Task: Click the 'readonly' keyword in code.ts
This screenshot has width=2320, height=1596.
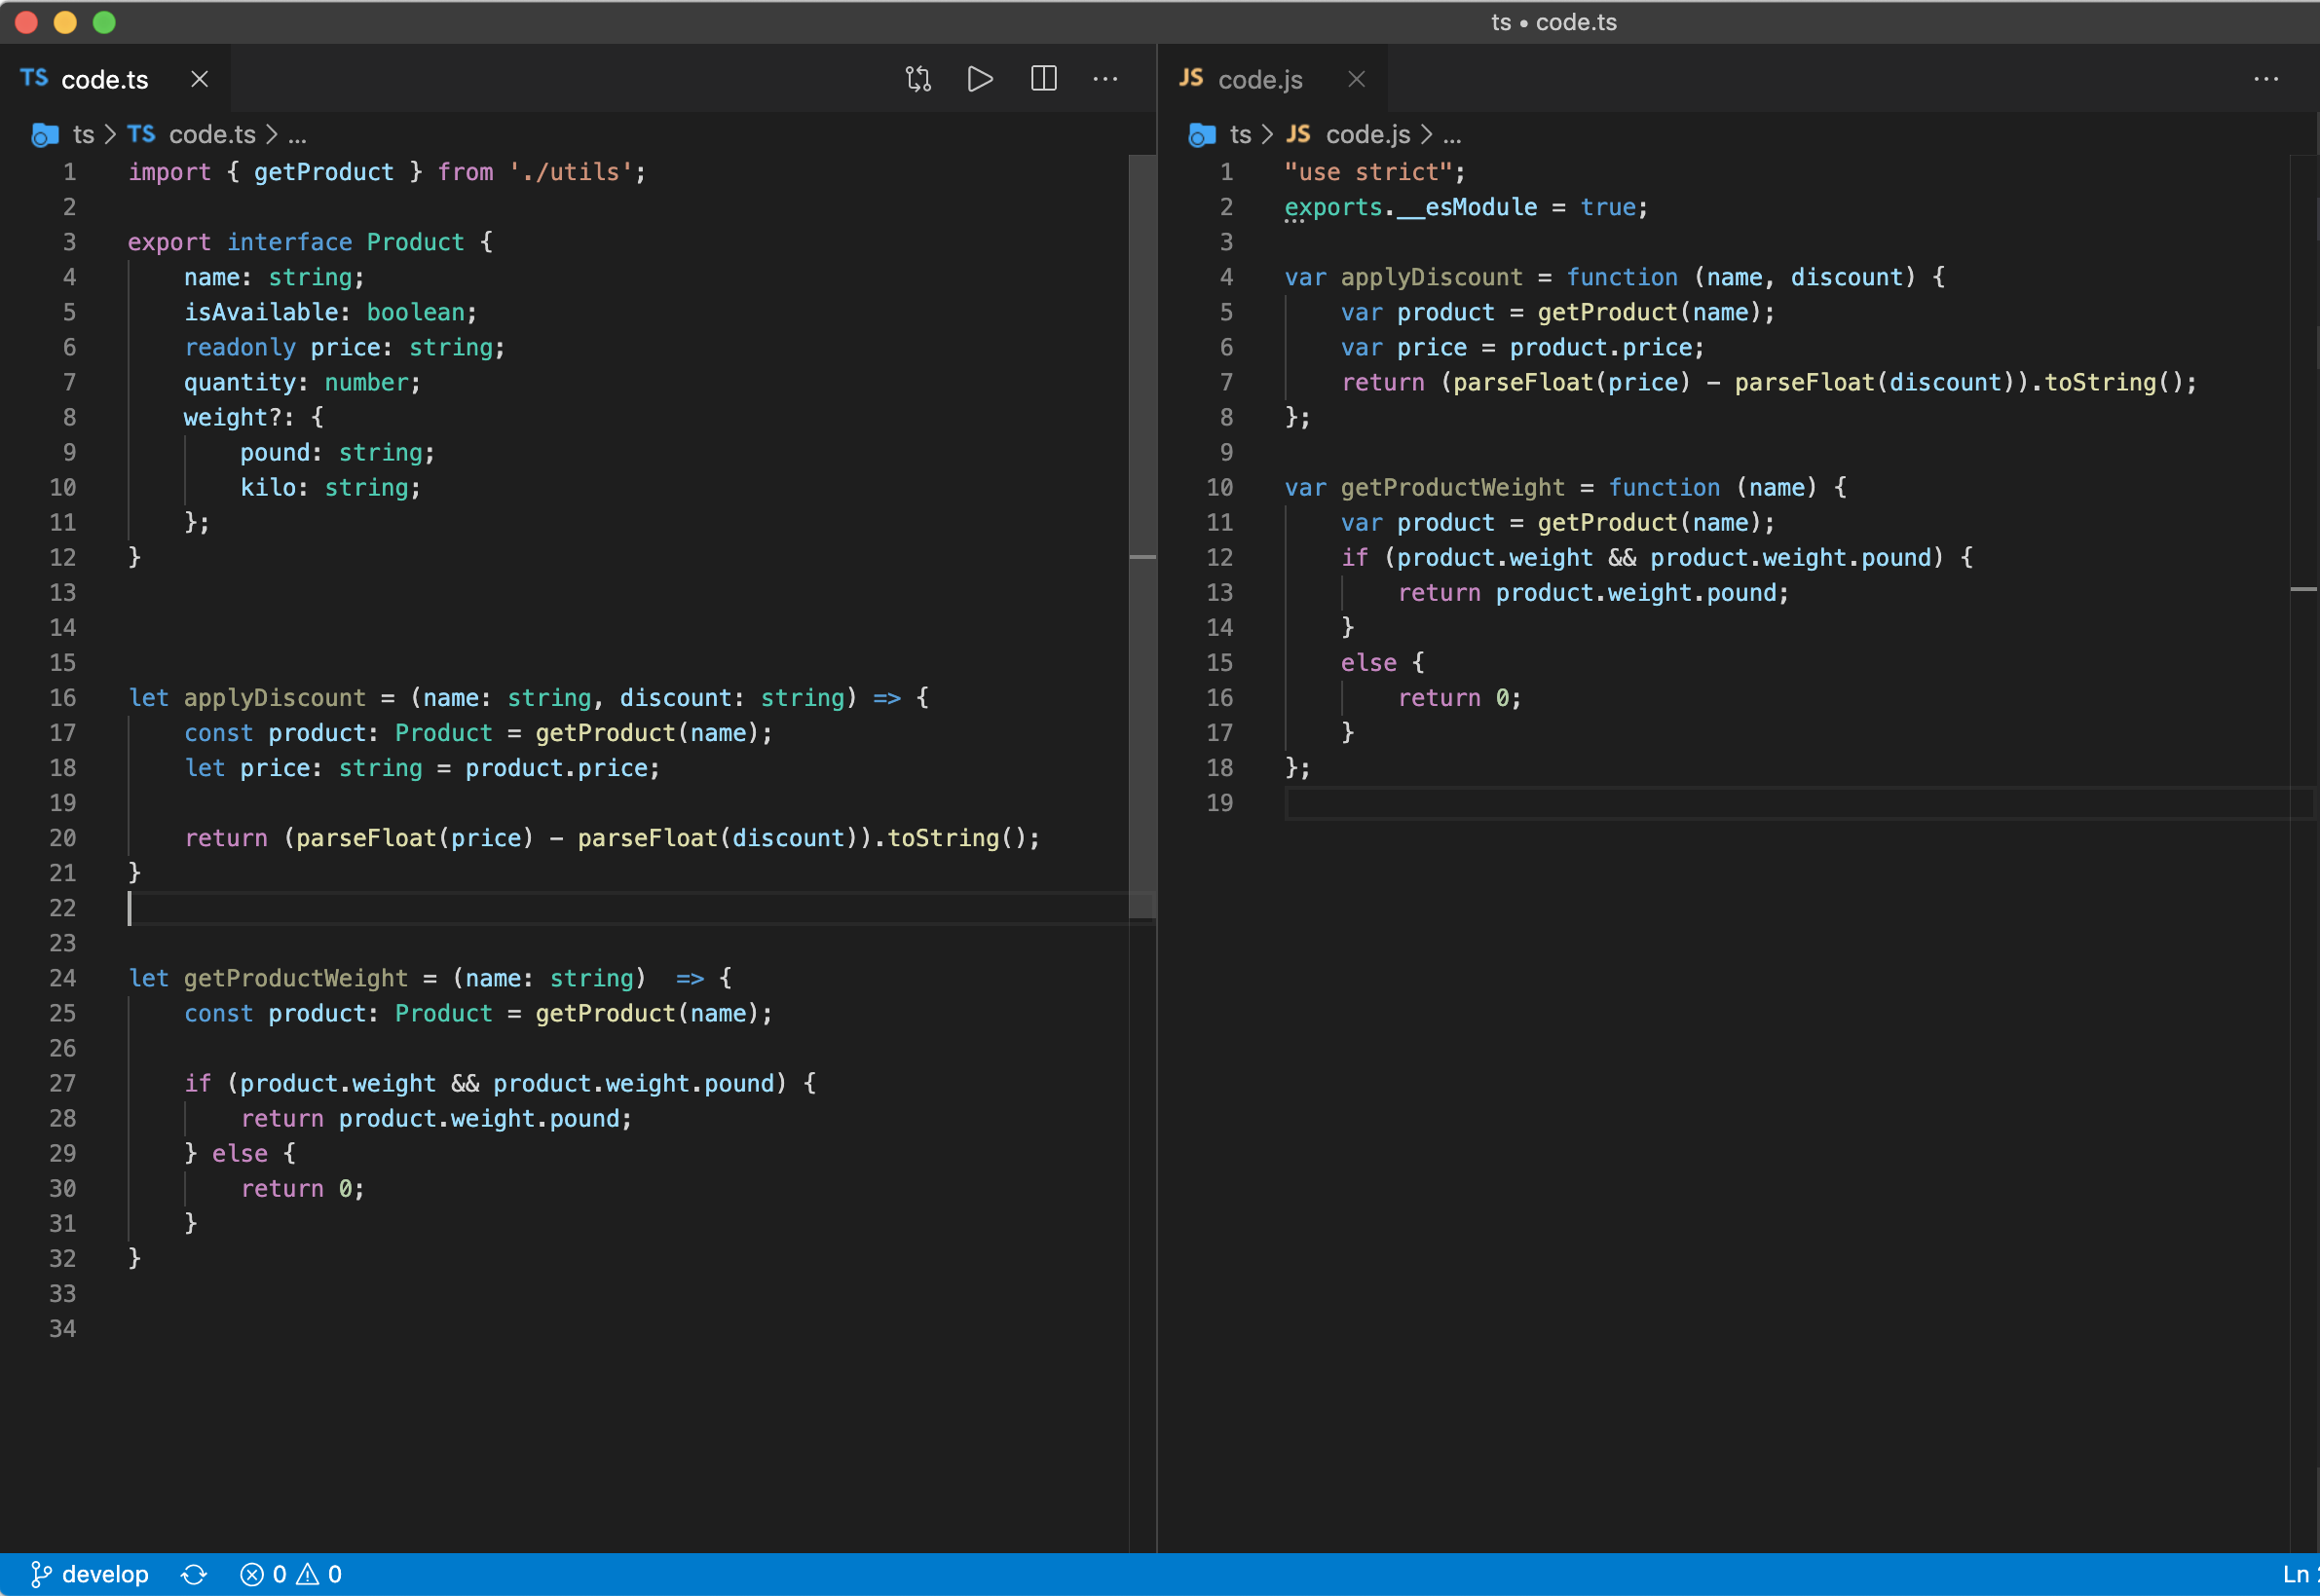Action: [x=240, y=347]
